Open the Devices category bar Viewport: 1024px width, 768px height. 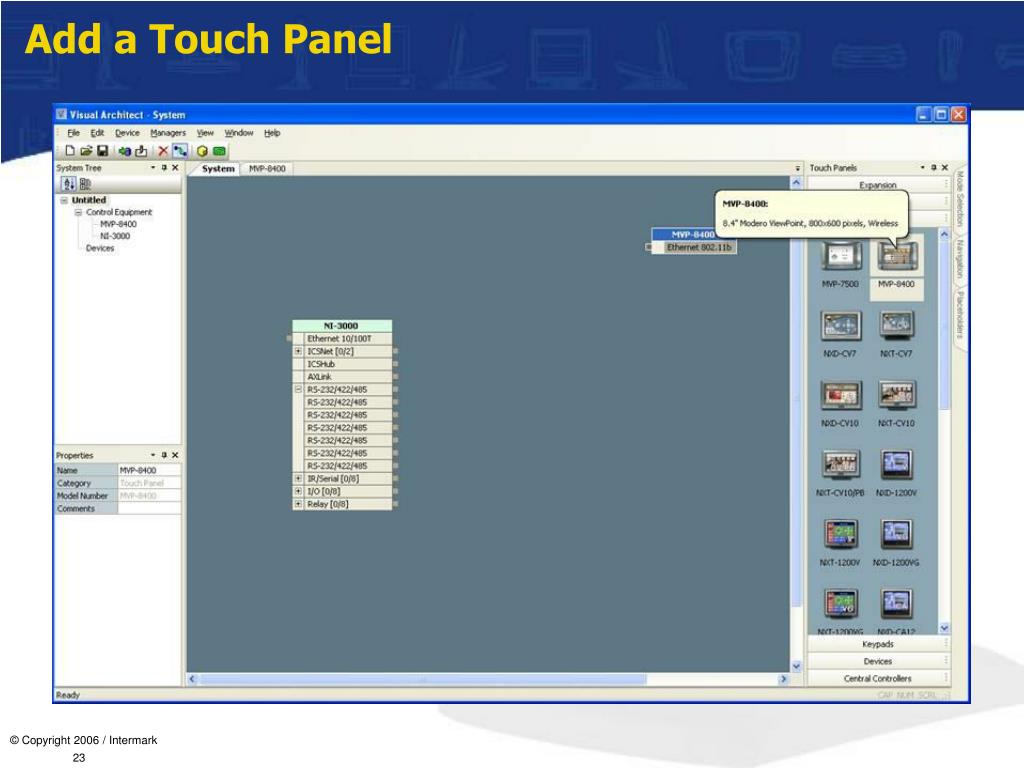tap(878, 662)
